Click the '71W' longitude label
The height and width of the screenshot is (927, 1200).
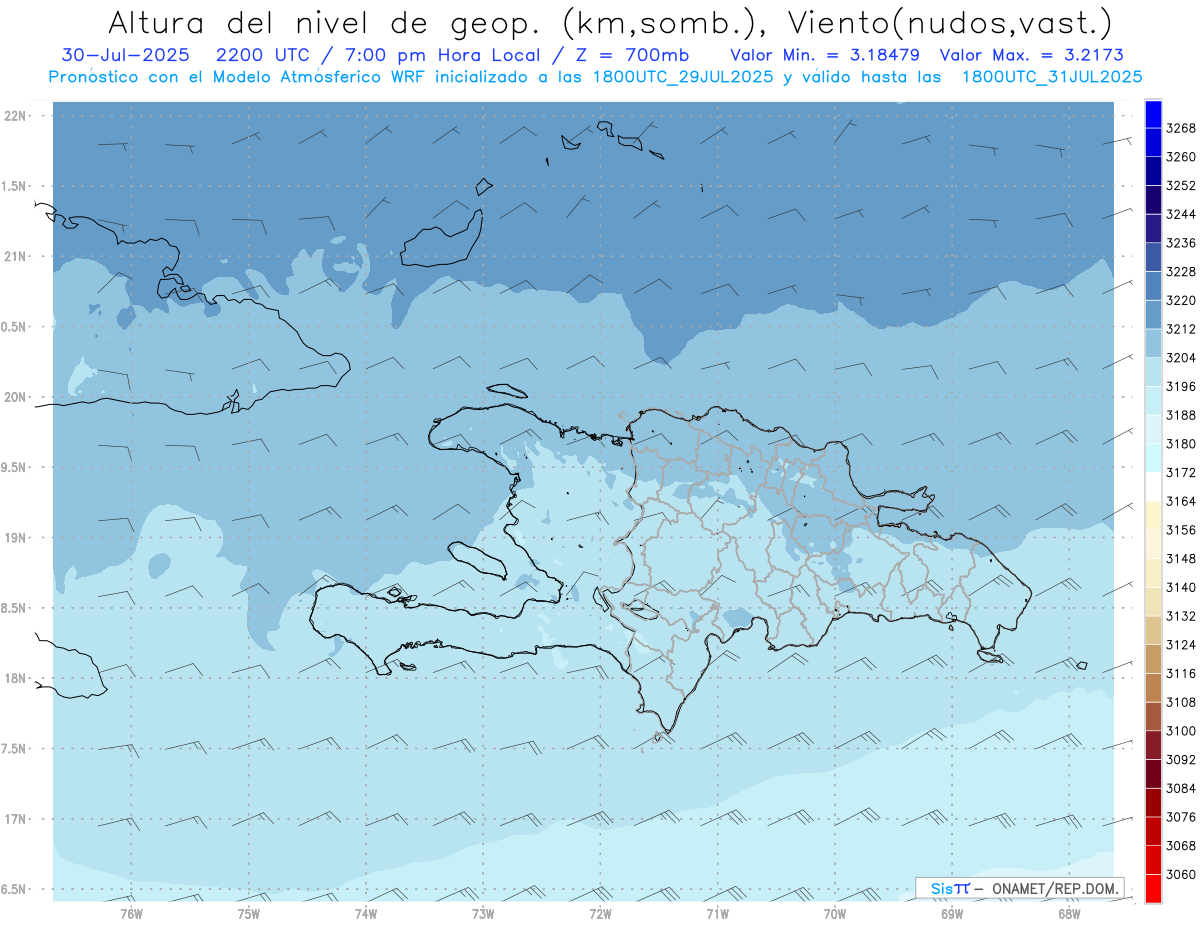(717, 914)
